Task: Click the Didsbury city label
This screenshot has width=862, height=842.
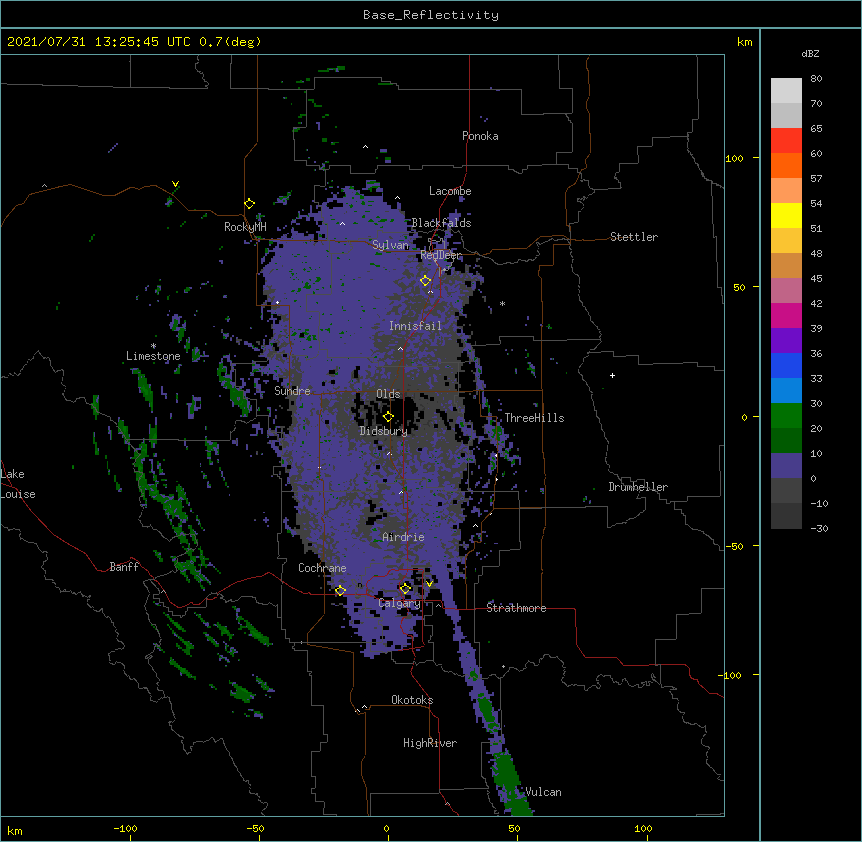Action: click(383, 431)
